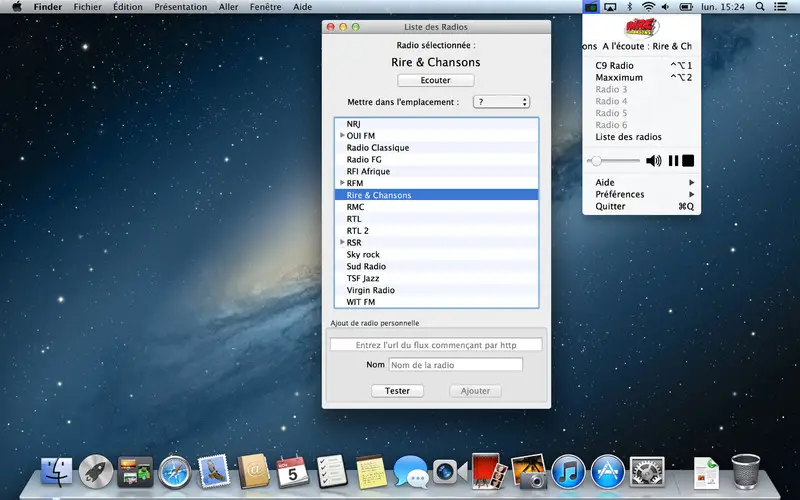Launch FaceTime from the Dock
Screen dimensions: 800x500
[x=449, y=471]
